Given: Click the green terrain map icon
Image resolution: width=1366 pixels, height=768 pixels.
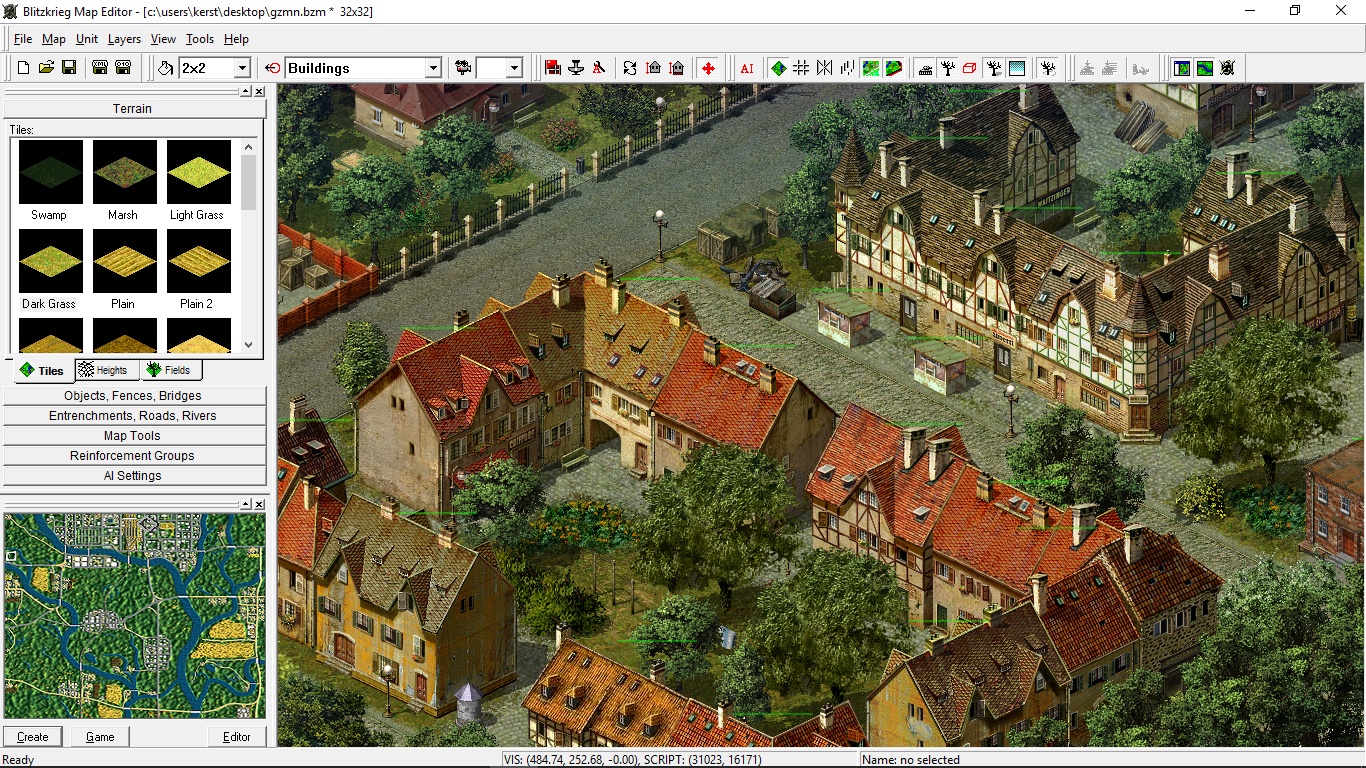Looking at the screenshot, I should click(871, 68).
